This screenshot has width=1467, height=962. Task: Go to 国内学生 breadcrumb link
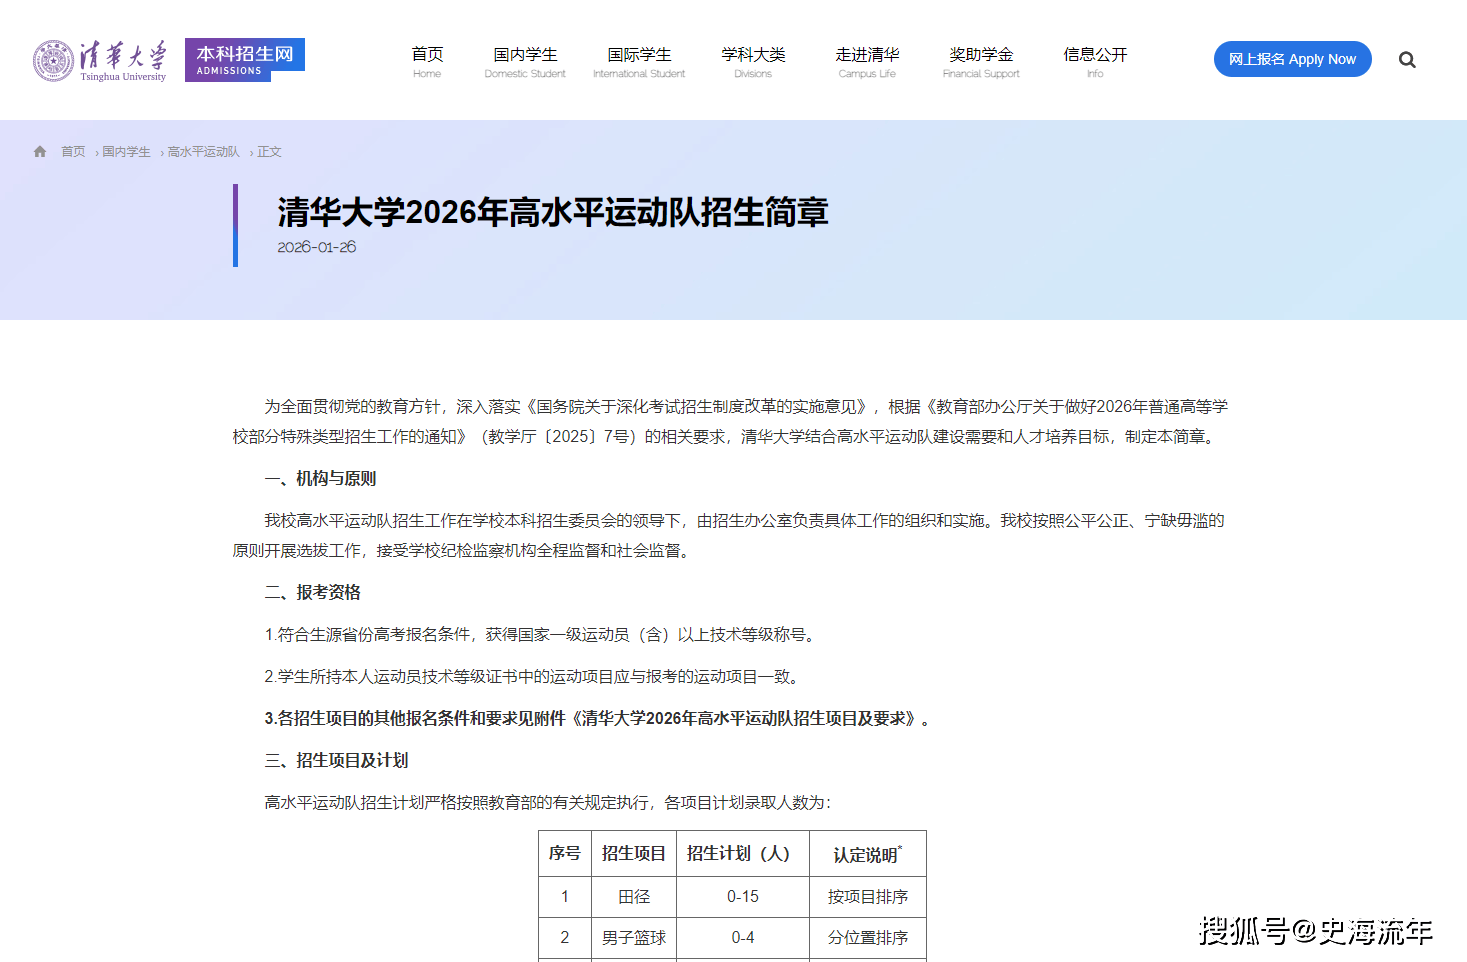[126, 152]
